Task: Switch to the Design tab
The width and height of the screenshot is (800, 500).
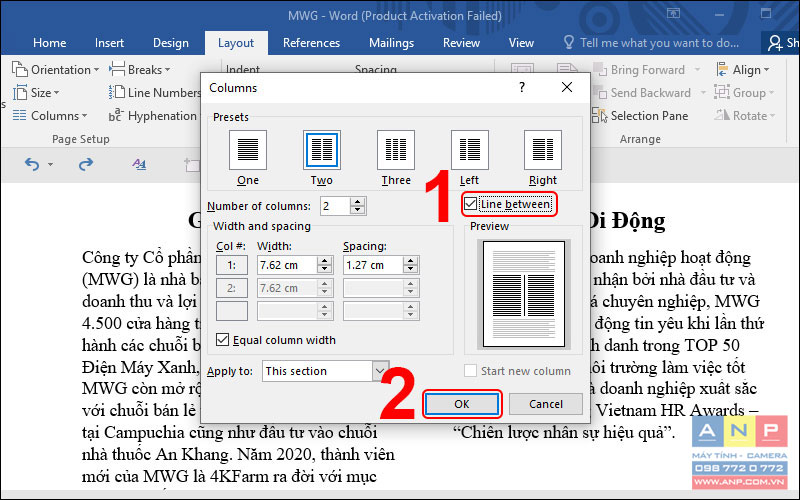Action: coord(171,43)
